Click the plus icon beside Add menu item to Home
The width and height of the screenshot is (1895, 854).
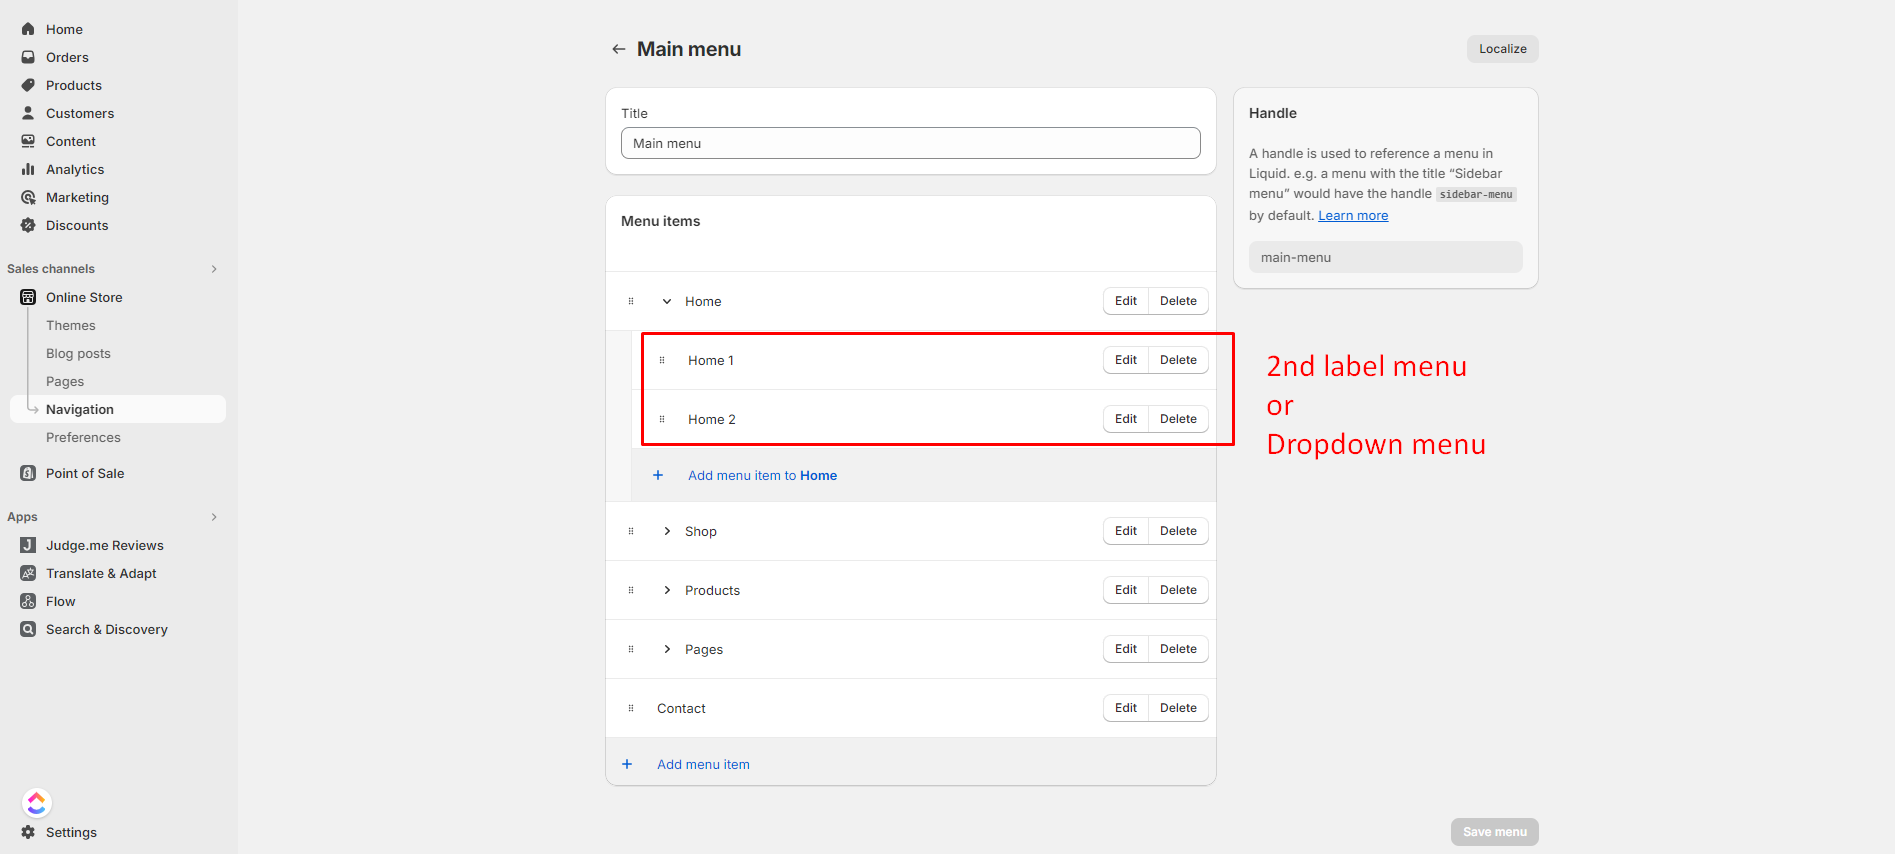point(658,475)
